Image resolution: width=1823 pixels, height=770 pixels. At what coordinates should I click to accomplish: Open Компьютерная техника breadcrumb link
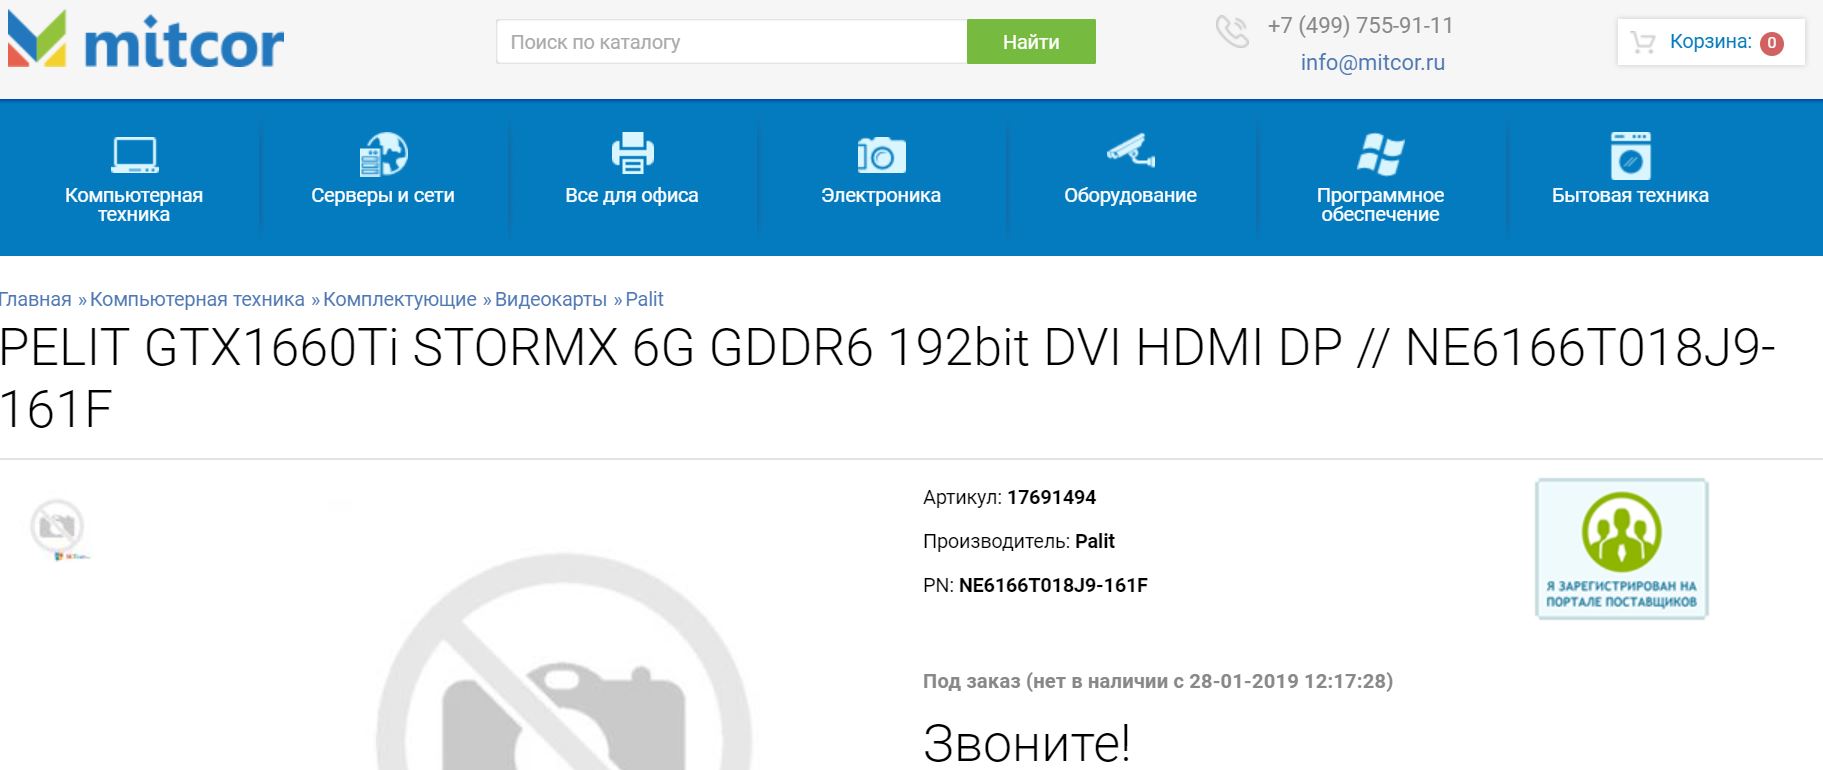tap(197, 299)
